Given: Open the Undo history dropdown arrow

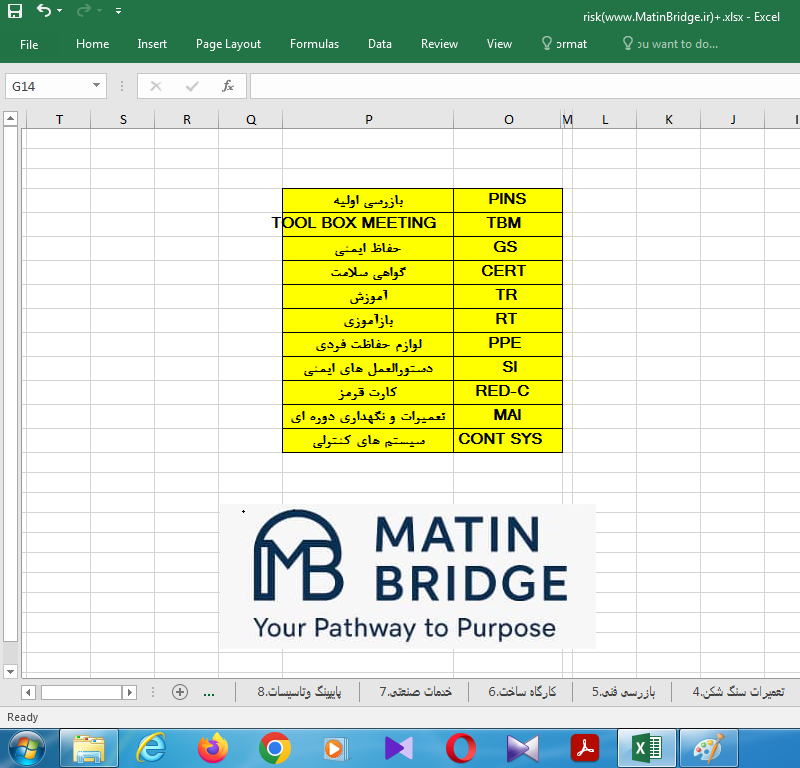Looking at the screenshot, I should click(x=61, y=12).
